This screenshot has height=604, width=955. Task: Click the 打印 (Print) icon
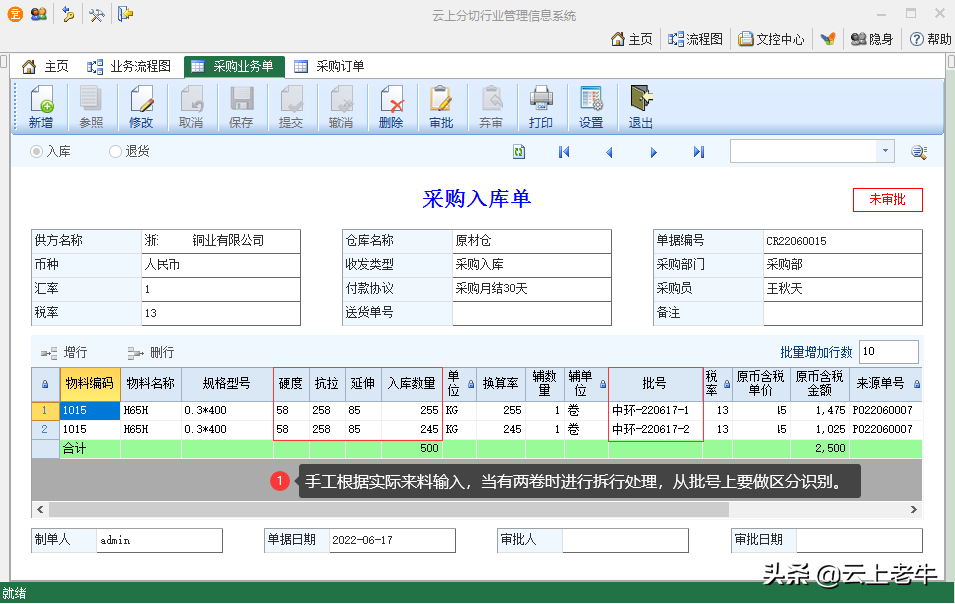[x=541, y=107]
